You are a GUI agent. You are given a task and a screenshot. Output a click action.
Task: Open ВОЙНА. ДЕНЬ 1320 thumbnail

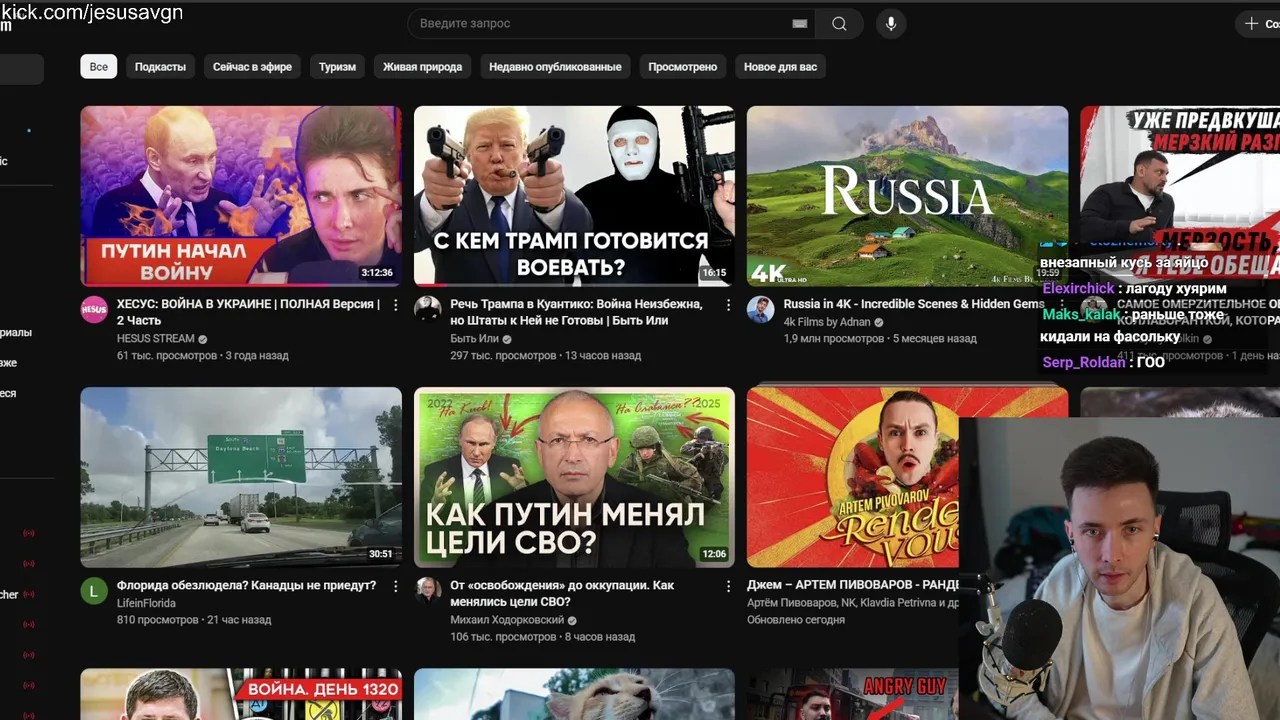click(x=241, y=694)
